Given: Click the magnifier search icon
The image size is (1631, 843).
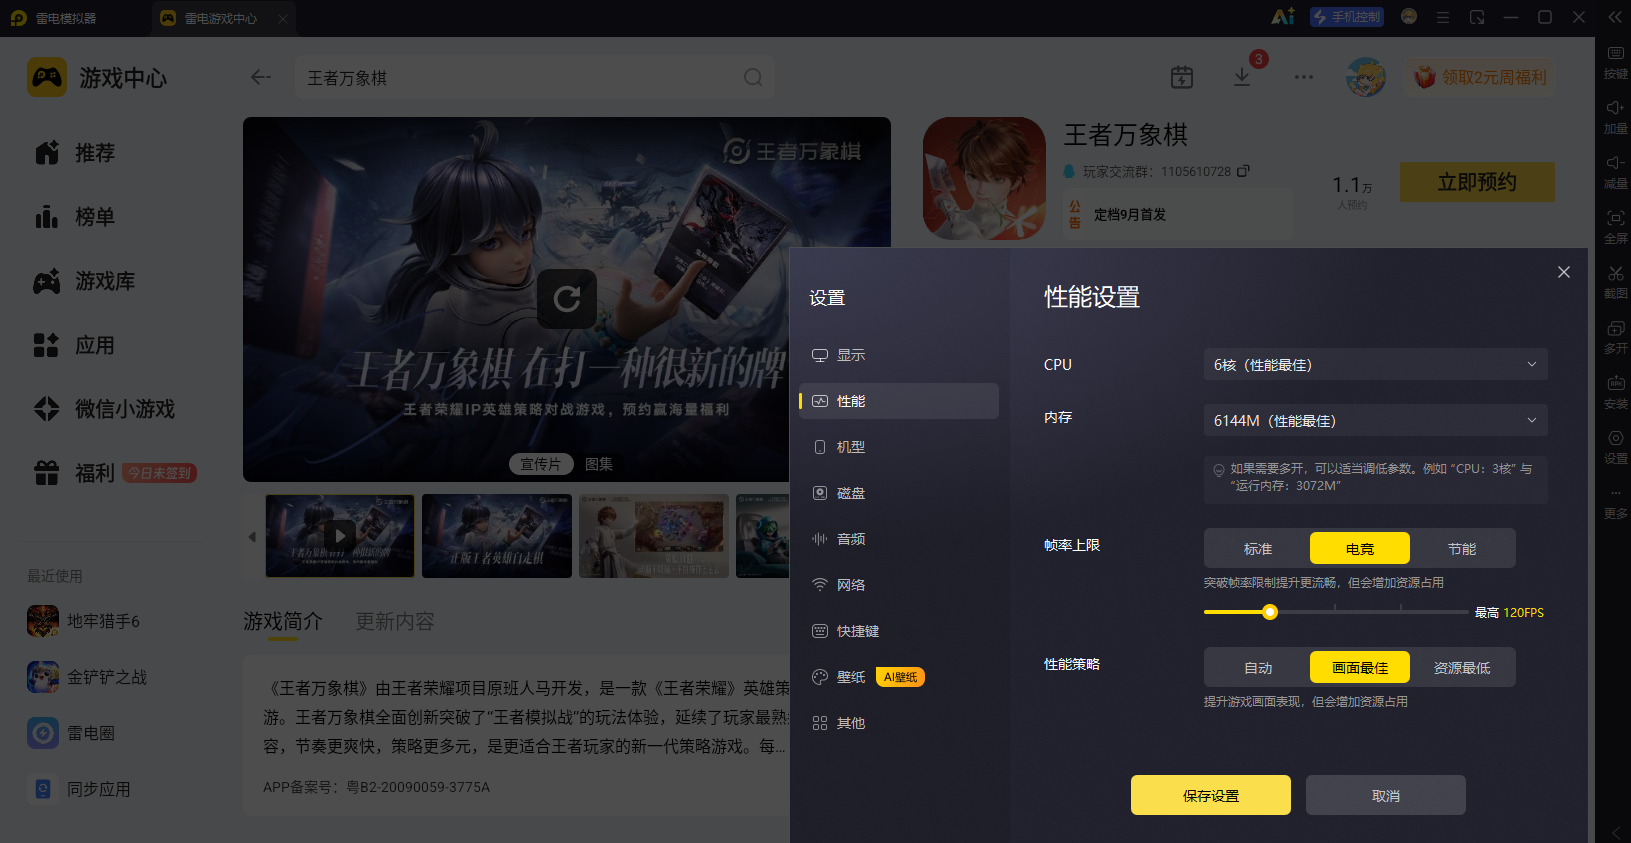Looking at the screenshot, I should [753, 77].
